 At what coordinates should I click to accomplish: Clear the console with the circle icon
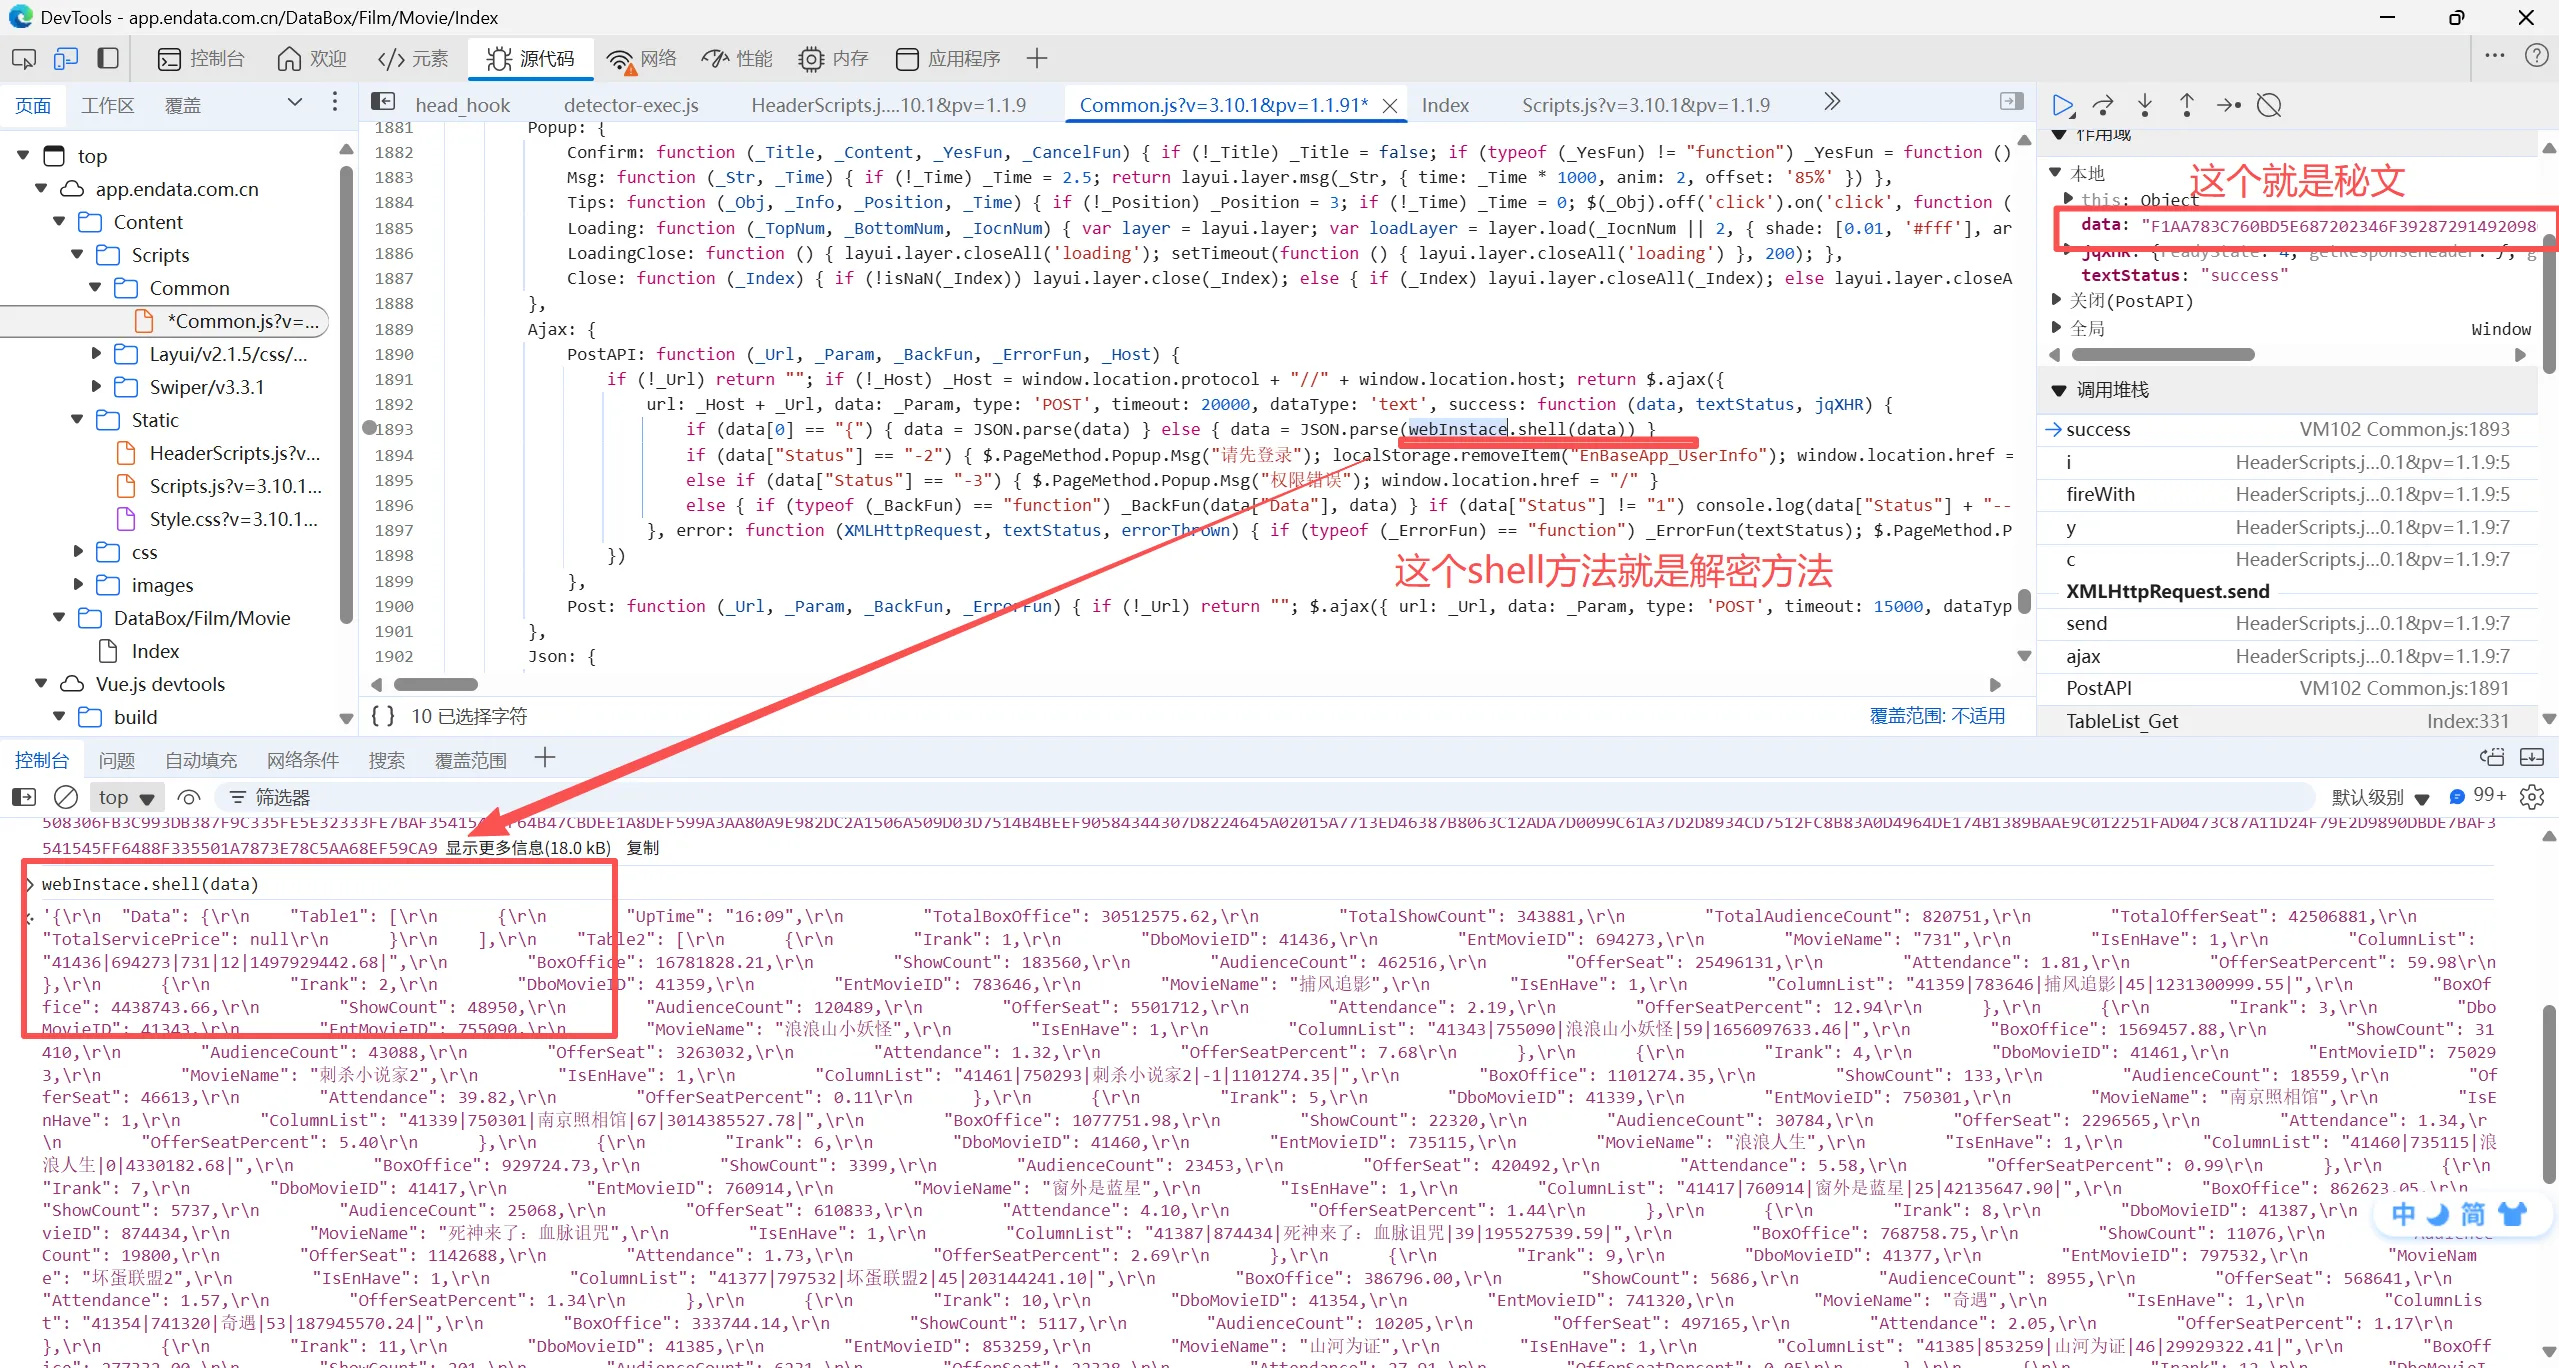66,797
